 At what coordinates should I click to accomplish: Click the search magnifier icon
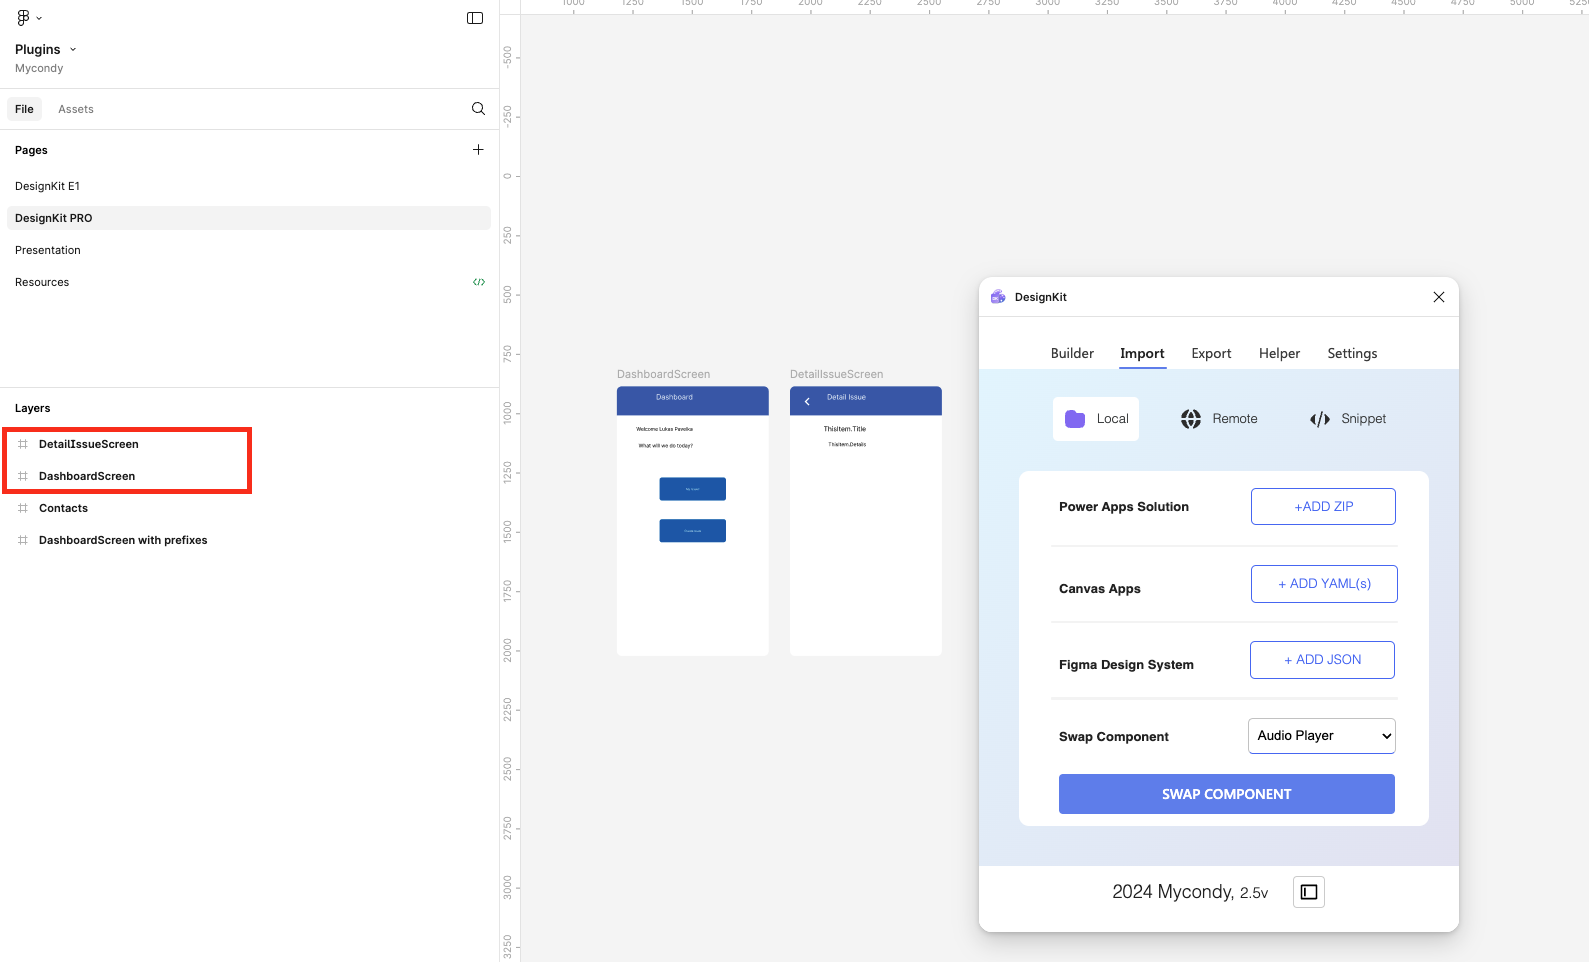[x=478, y=109]
